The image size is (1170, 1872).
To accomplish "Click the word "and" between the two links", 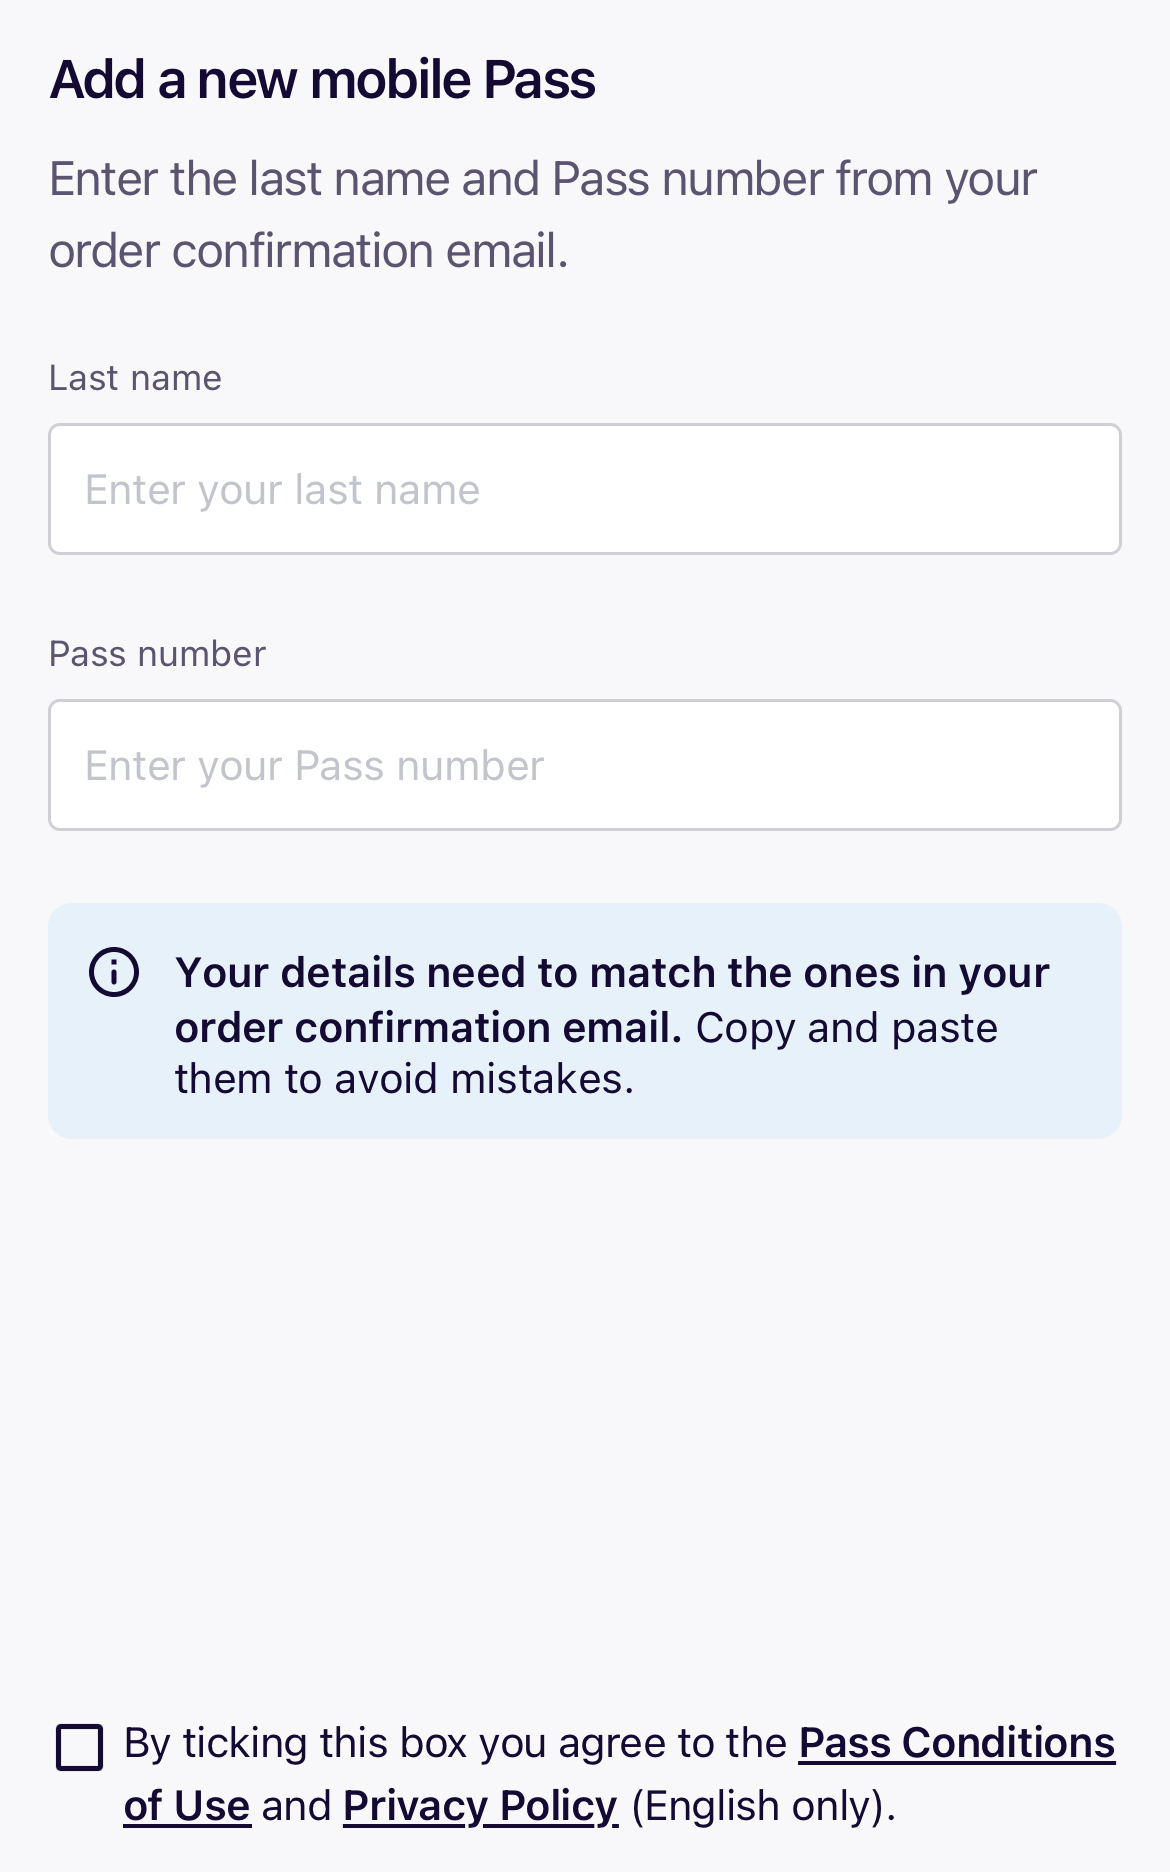I will point(296,1806).
